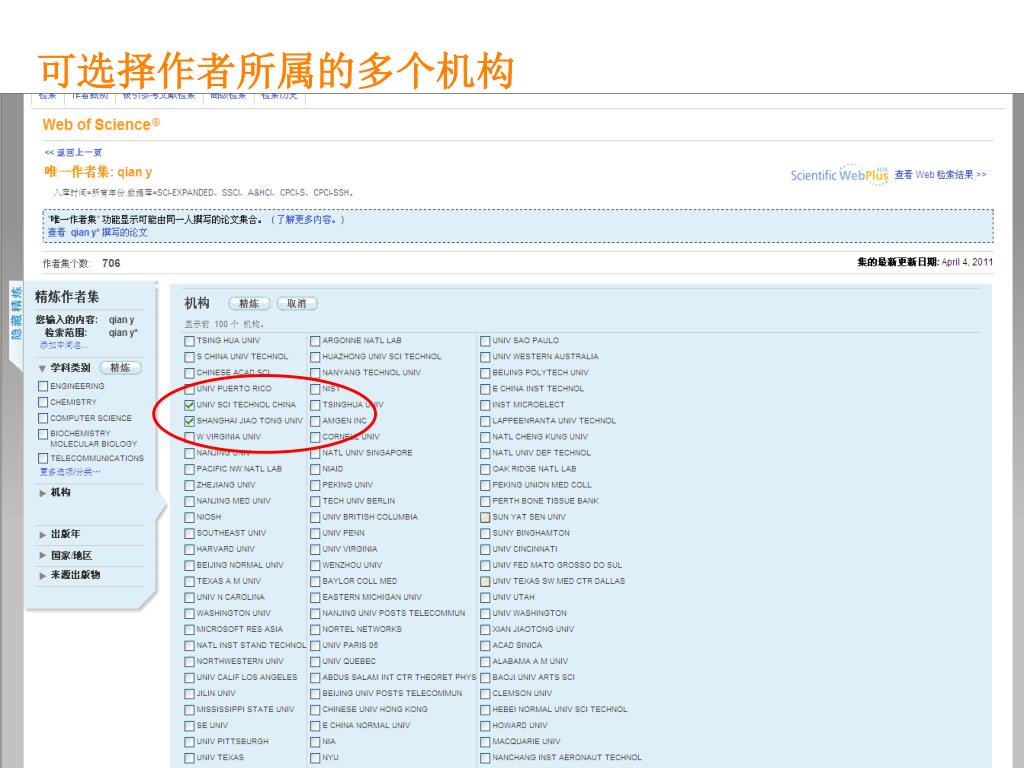This screenshot has width=1024, height=768.
Task: Select UNIV BRITISH COLUMBIA checkbox
Action: [315, 517]
